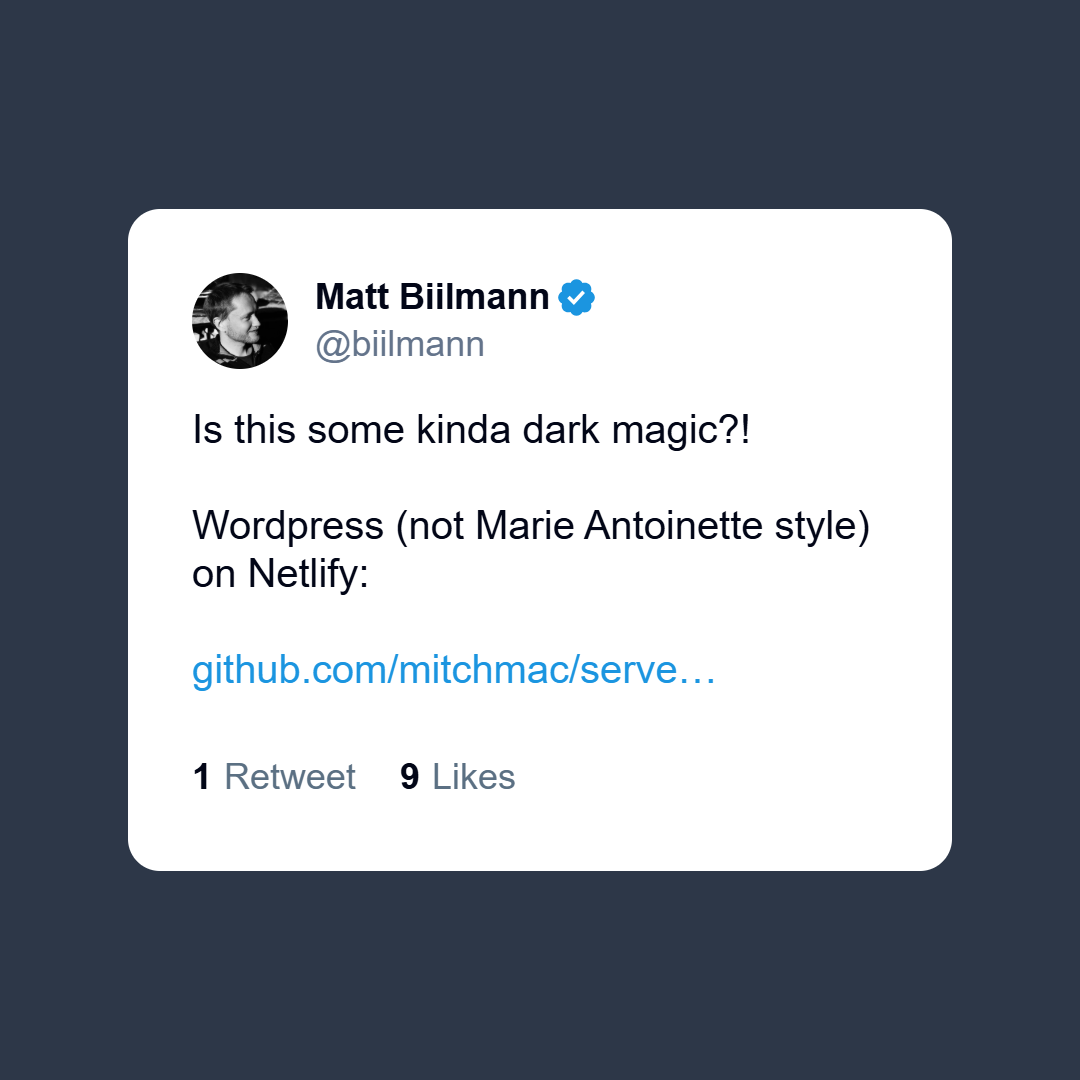The width and height of the screenshot is (1080, 1080).
Task: Select the likes count number 9
Action: pyautogui.click(x=410, y=777)
